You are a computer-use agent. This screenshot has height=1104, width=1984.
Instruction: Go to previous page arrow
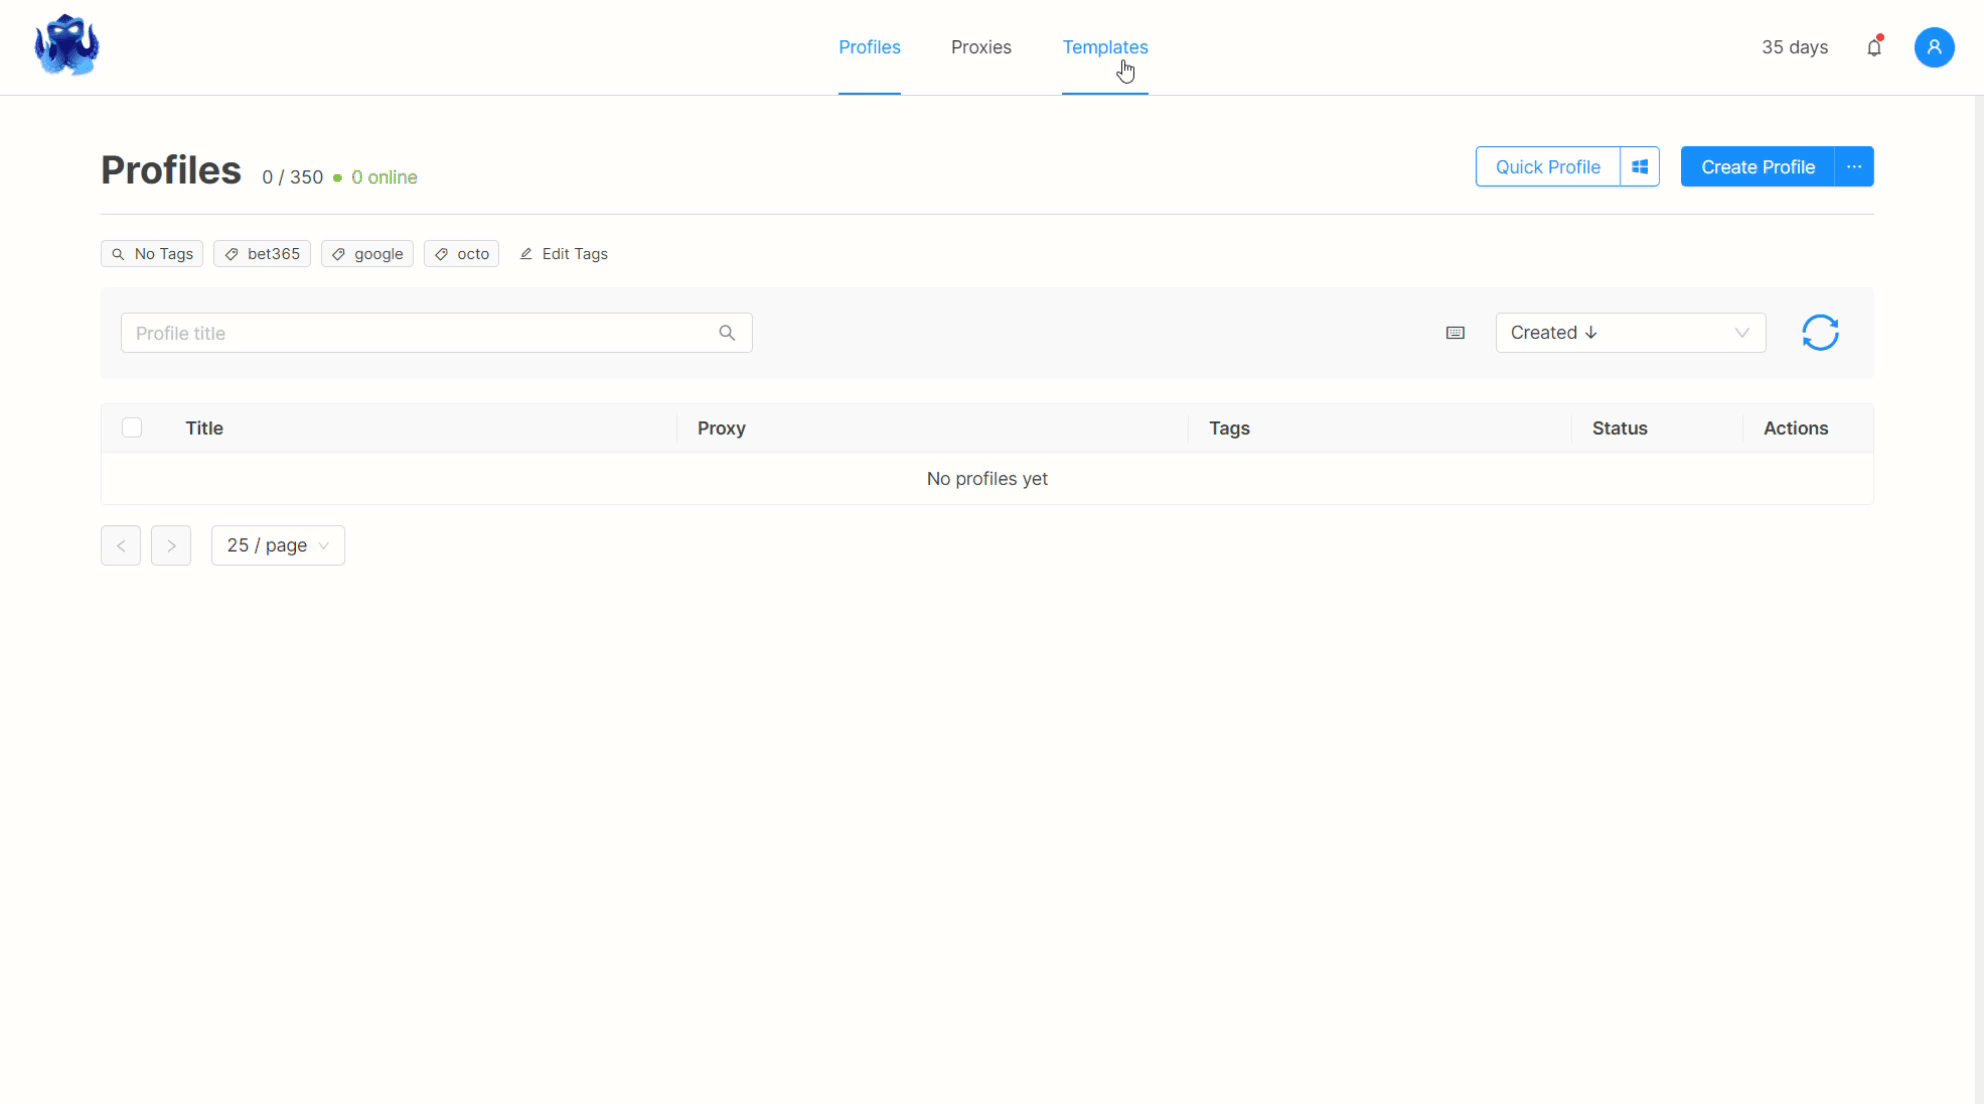[121, 546]
